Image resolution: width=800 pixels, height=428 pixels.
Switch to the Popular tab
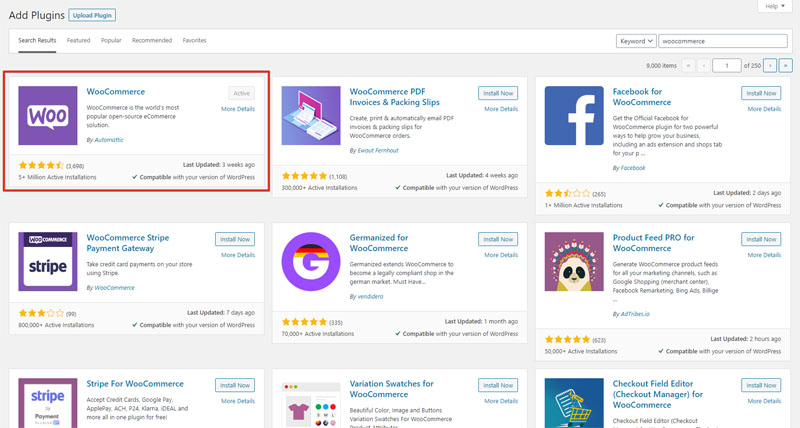tap(111, 41)
